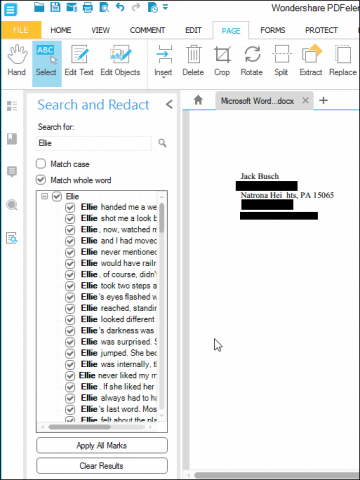The width and height of the screenshot is (360, 480).
Task: Open the search panel sidebar icon
Action: (x=12, y=205)
